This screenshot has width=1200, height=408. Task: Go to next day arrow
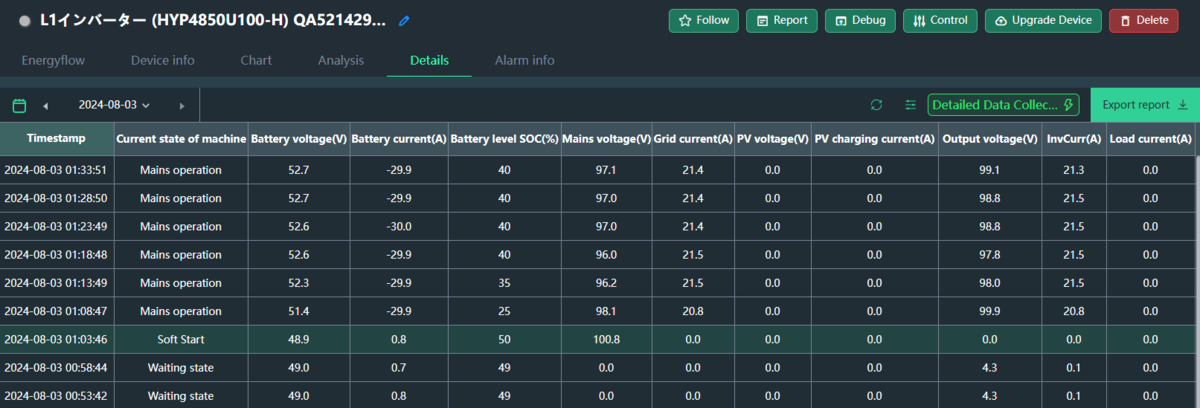pyautogui.click(x=181, y=105)
